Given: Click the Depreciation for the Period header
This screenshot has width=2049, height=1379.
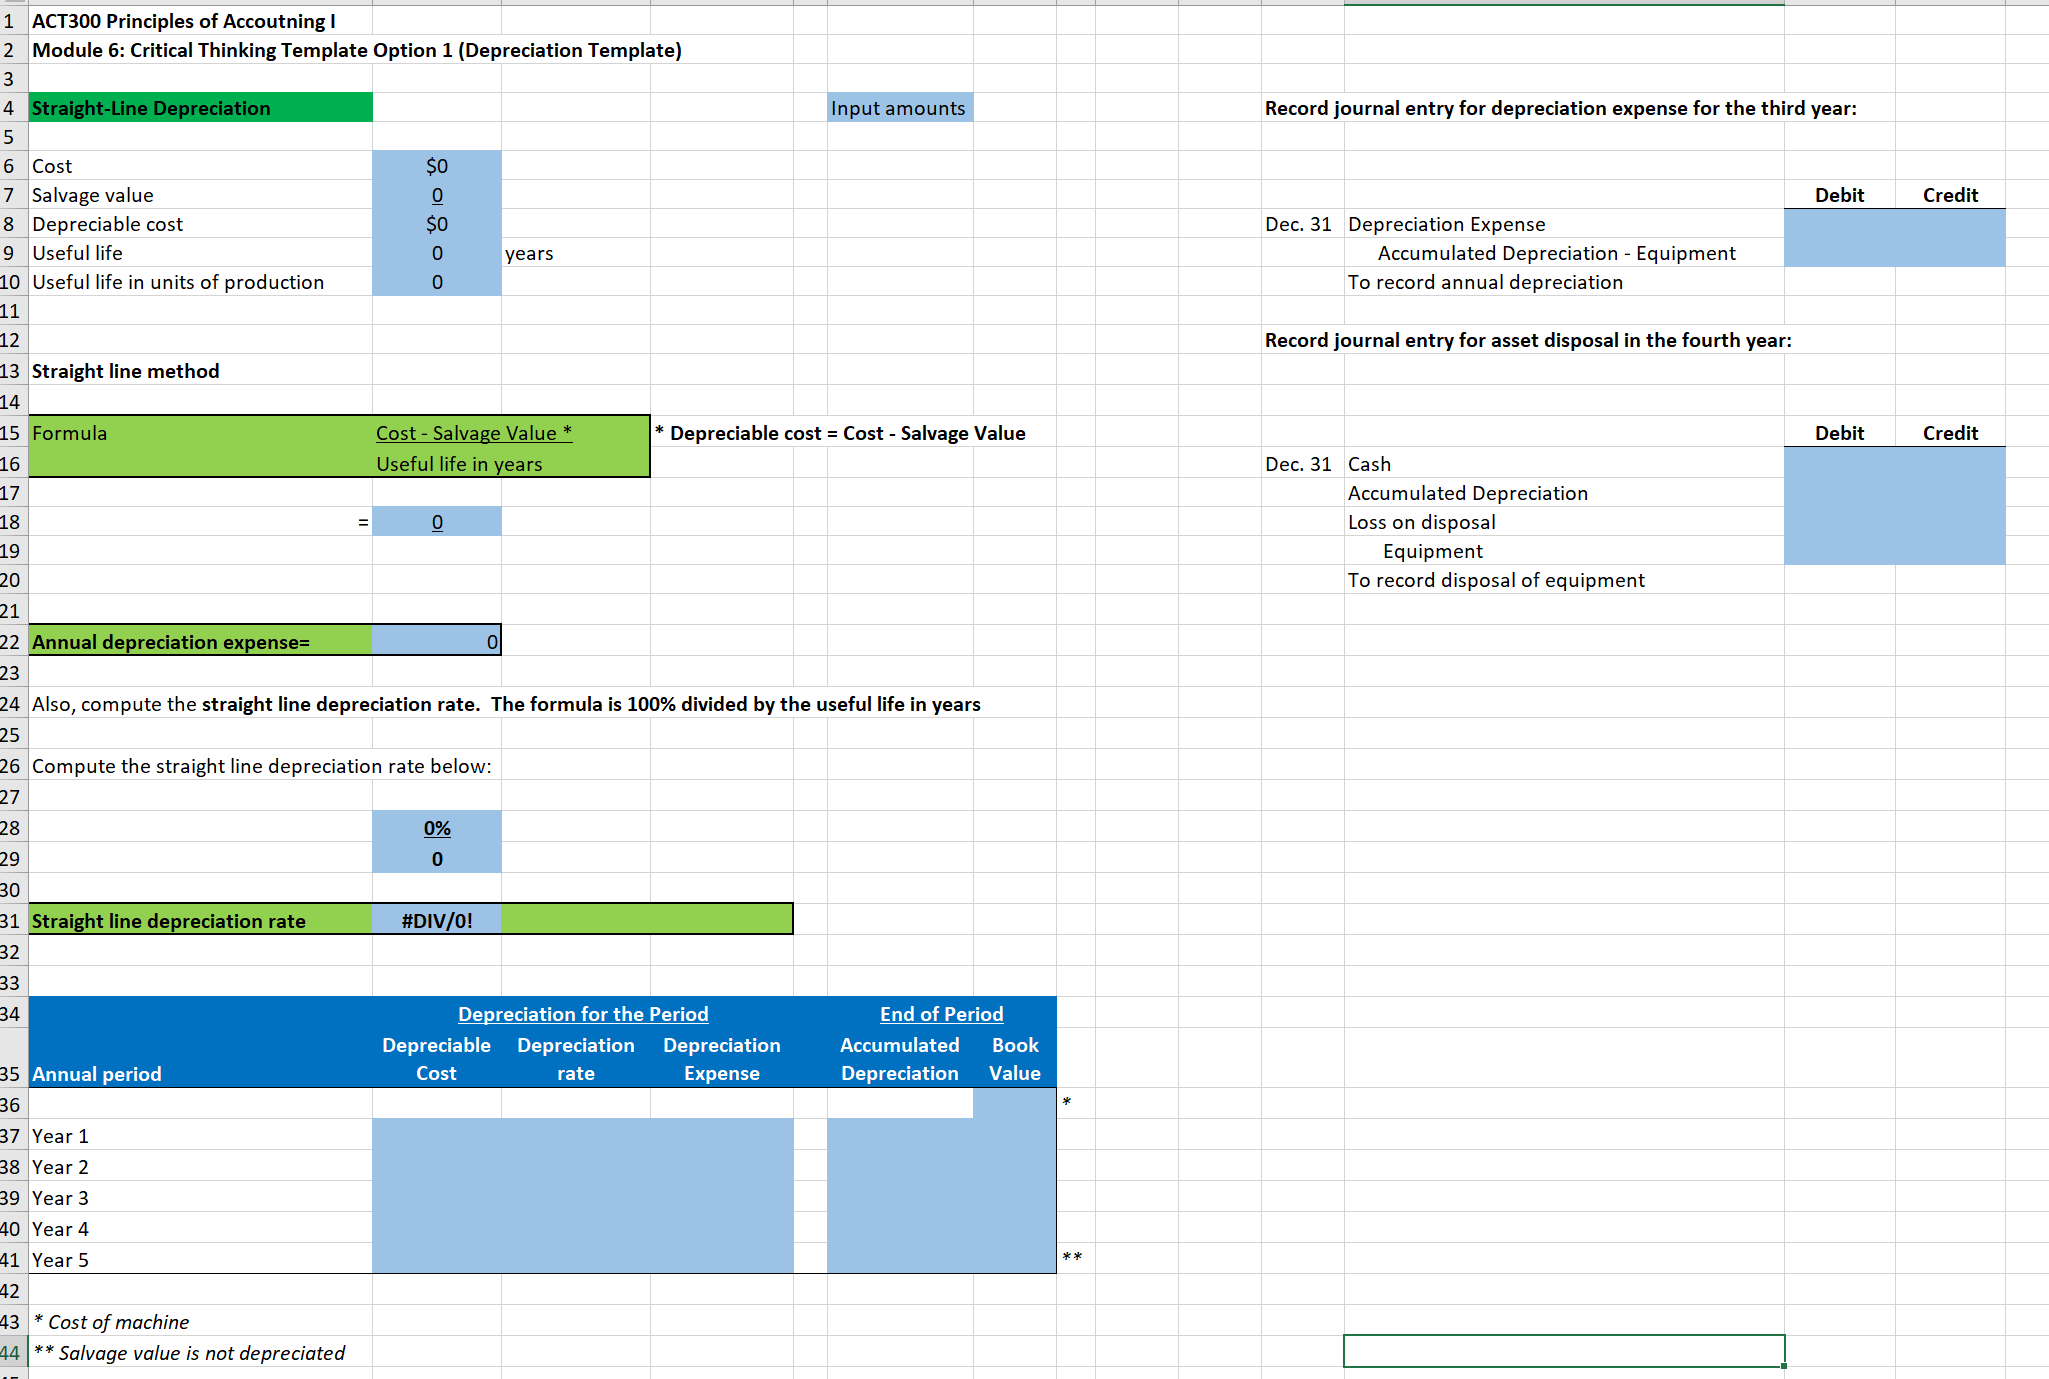Looking at the screenshot, I should click(583, 1014).
